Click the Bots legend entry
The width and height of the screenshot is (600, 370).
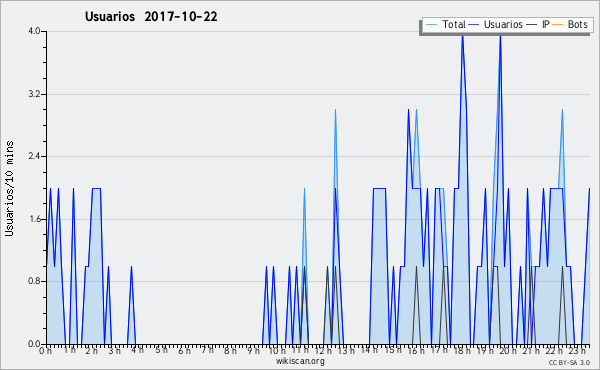point(569,24)
